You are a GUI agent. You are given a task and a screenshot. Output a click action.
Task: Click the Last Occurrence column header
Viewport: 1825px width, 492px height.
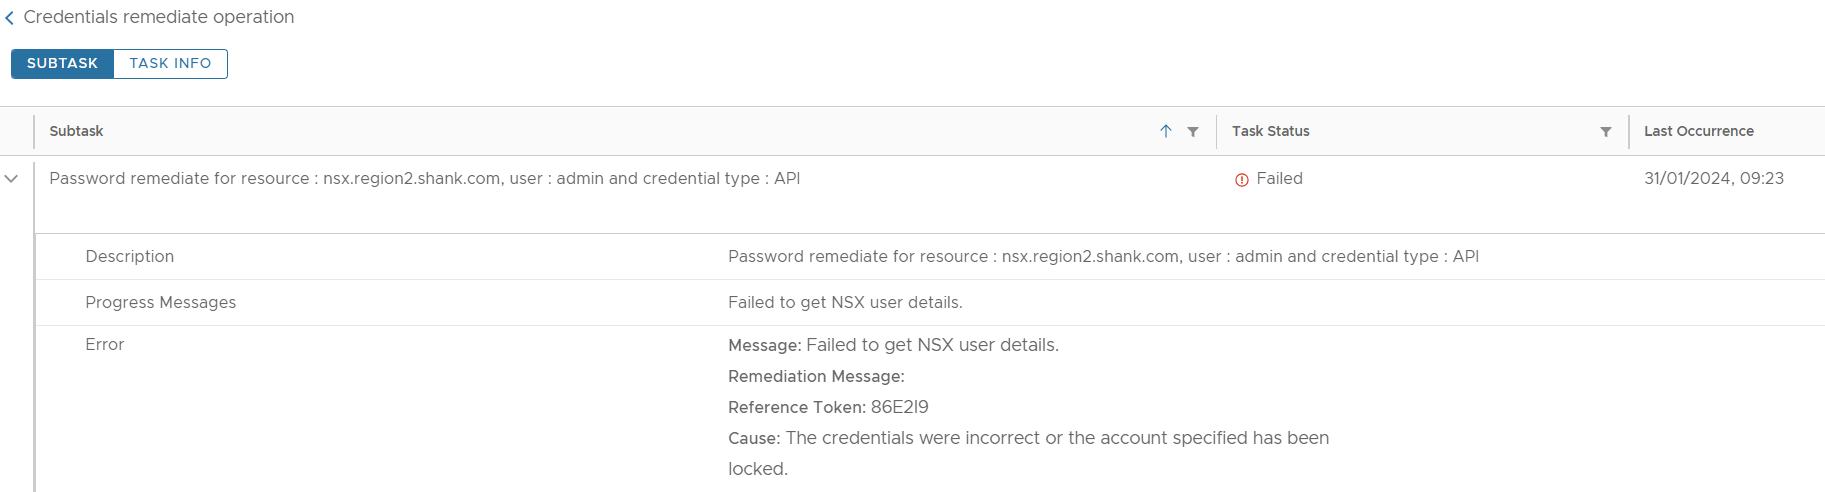pyautogui.click(x=1699, y=131)
